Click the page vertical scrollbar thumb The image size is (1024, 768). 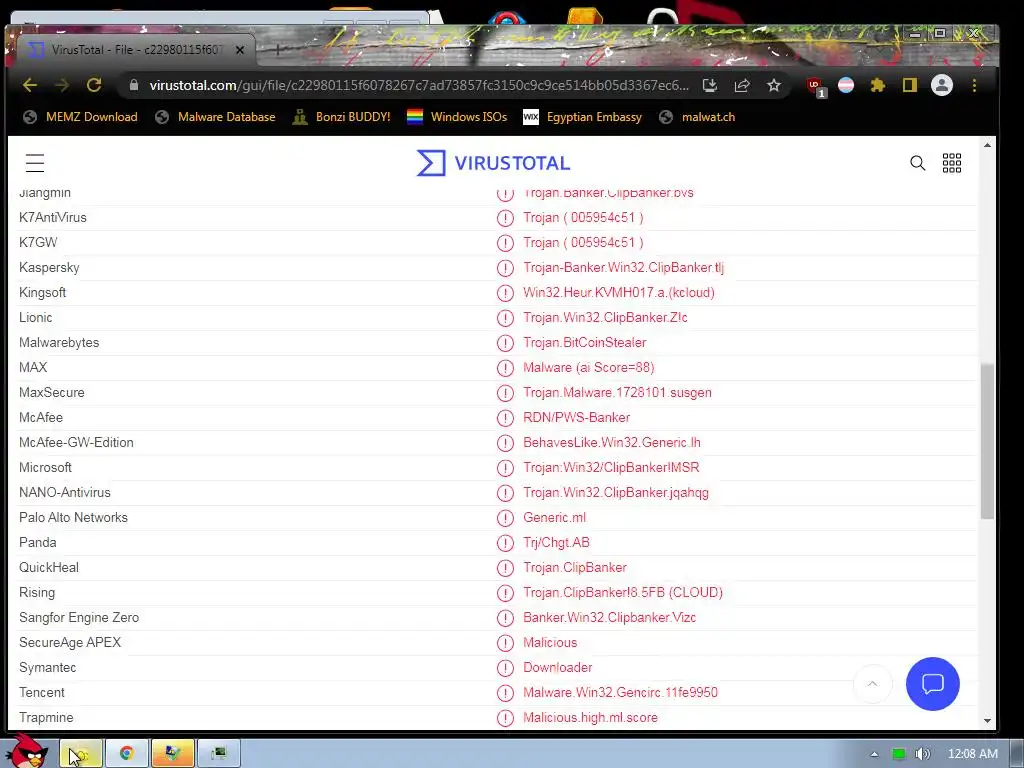coord(987,441)
